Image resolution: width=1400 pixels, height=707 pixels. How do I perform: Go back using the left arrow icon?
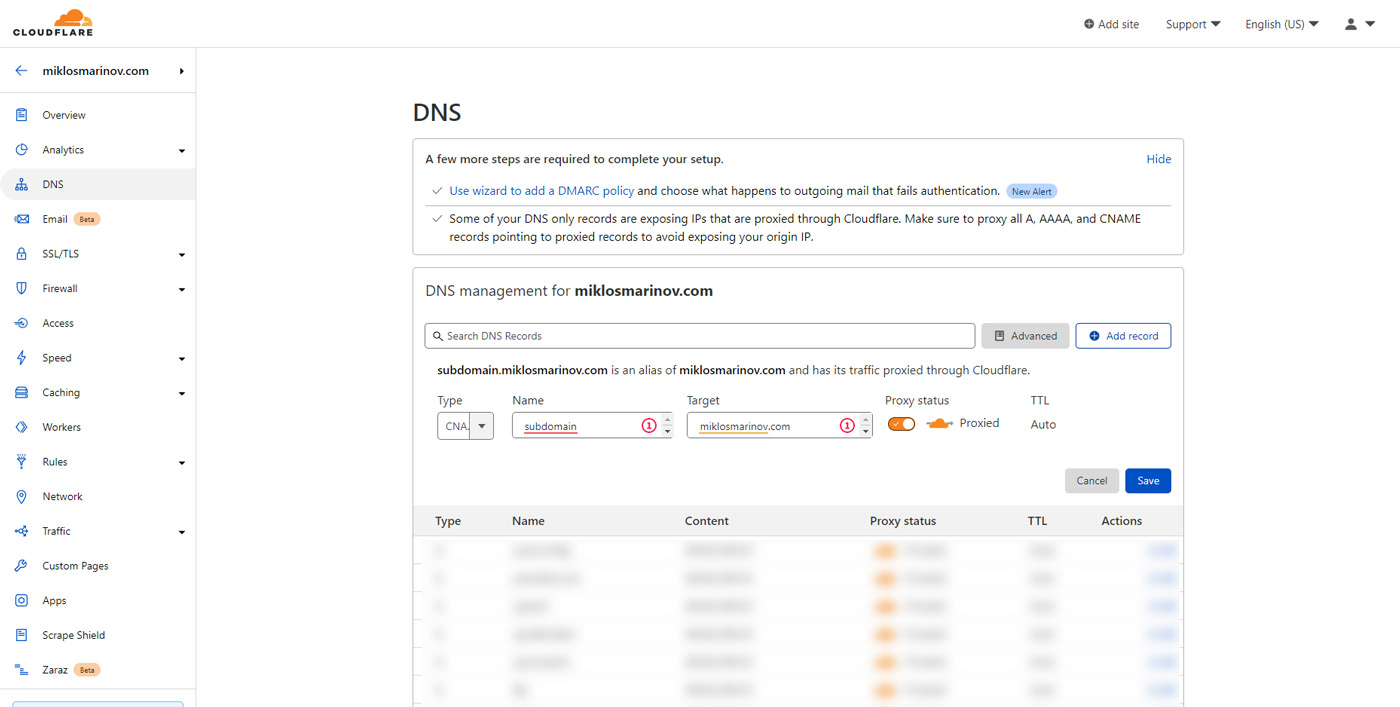point(21,71)
